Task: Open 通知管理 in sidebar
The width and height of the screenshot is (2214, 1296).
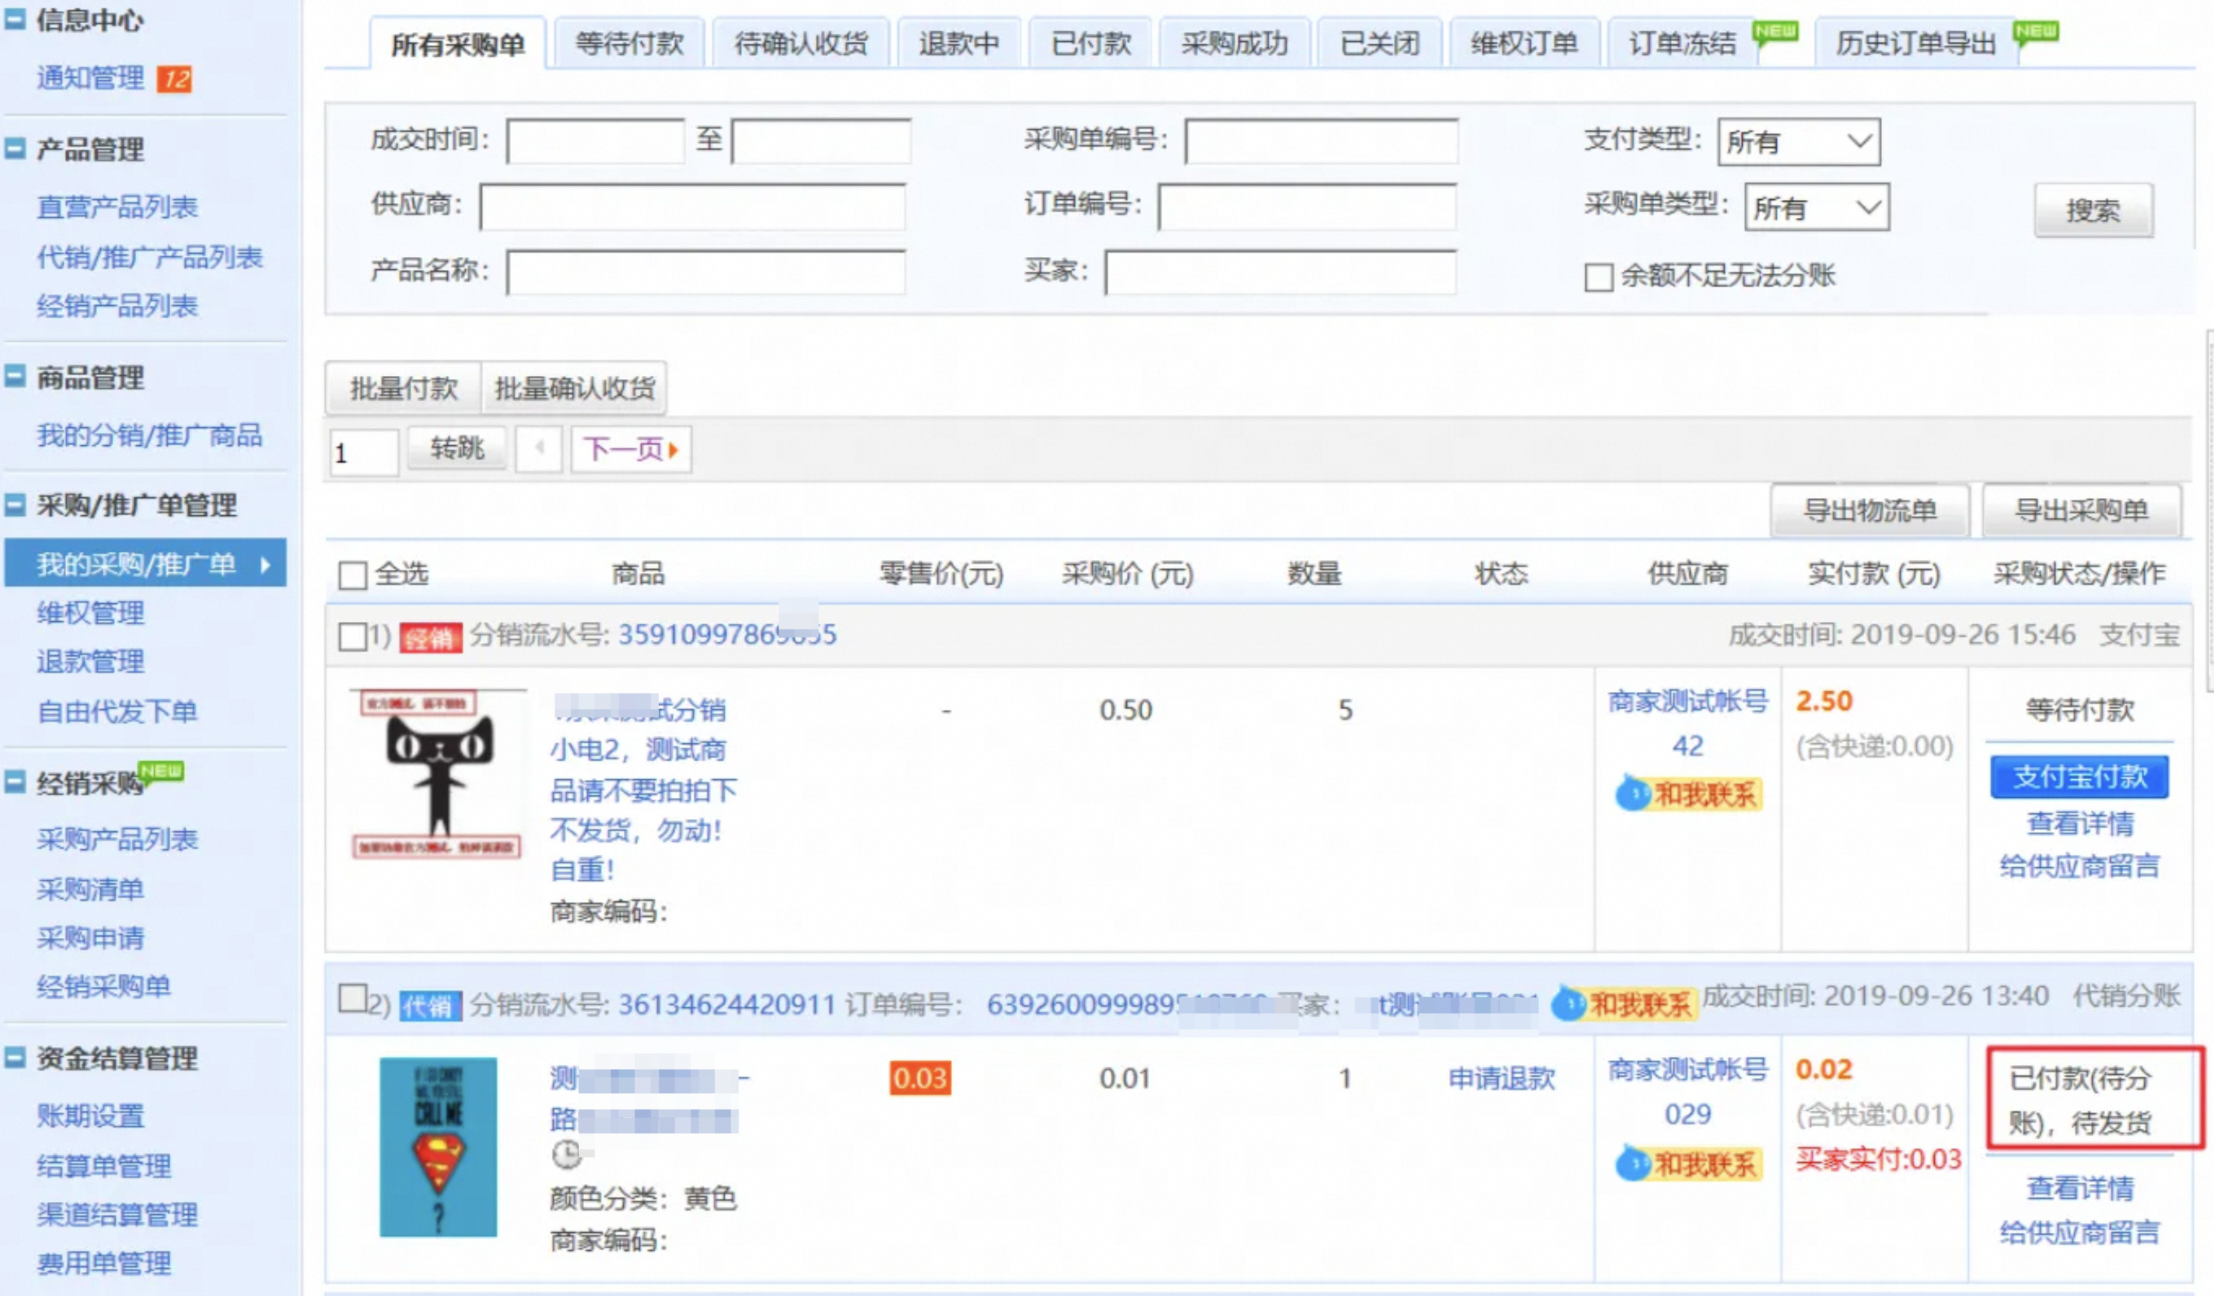Action: (x=91, y=78)
